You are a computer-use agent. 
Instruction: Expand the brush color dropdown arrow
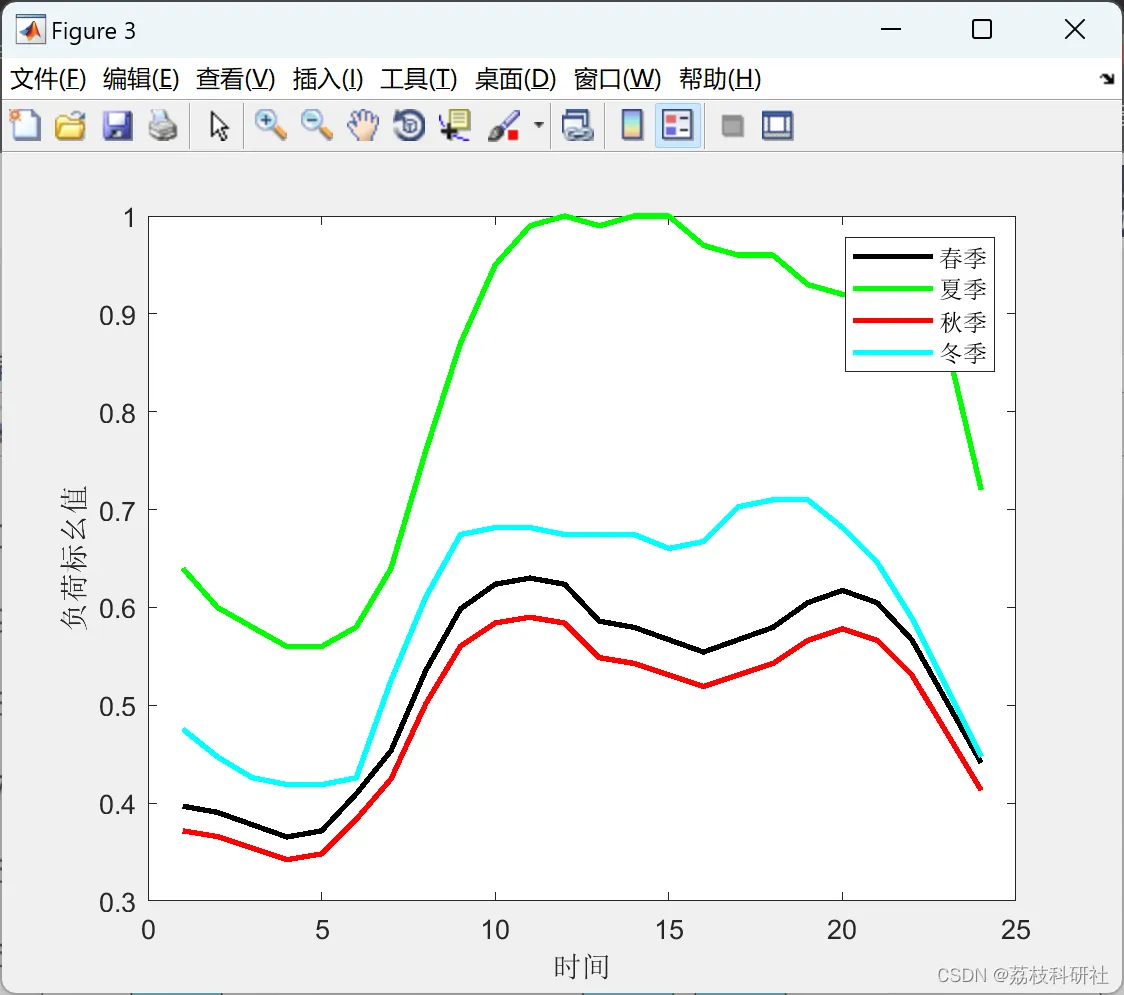coord(538,125)
